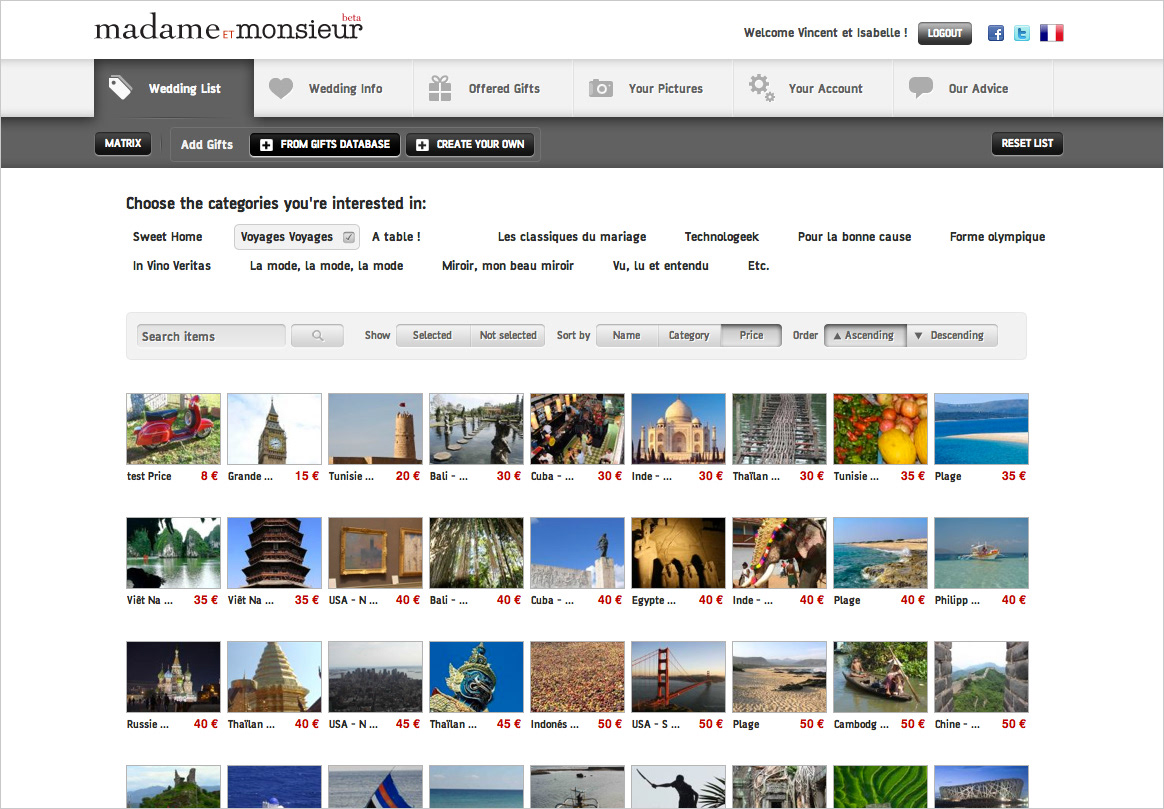Select the Inde elephant 40 € thumbnail
The width and height of the screenshot is (1164, 809).
(x=779, y=553)
